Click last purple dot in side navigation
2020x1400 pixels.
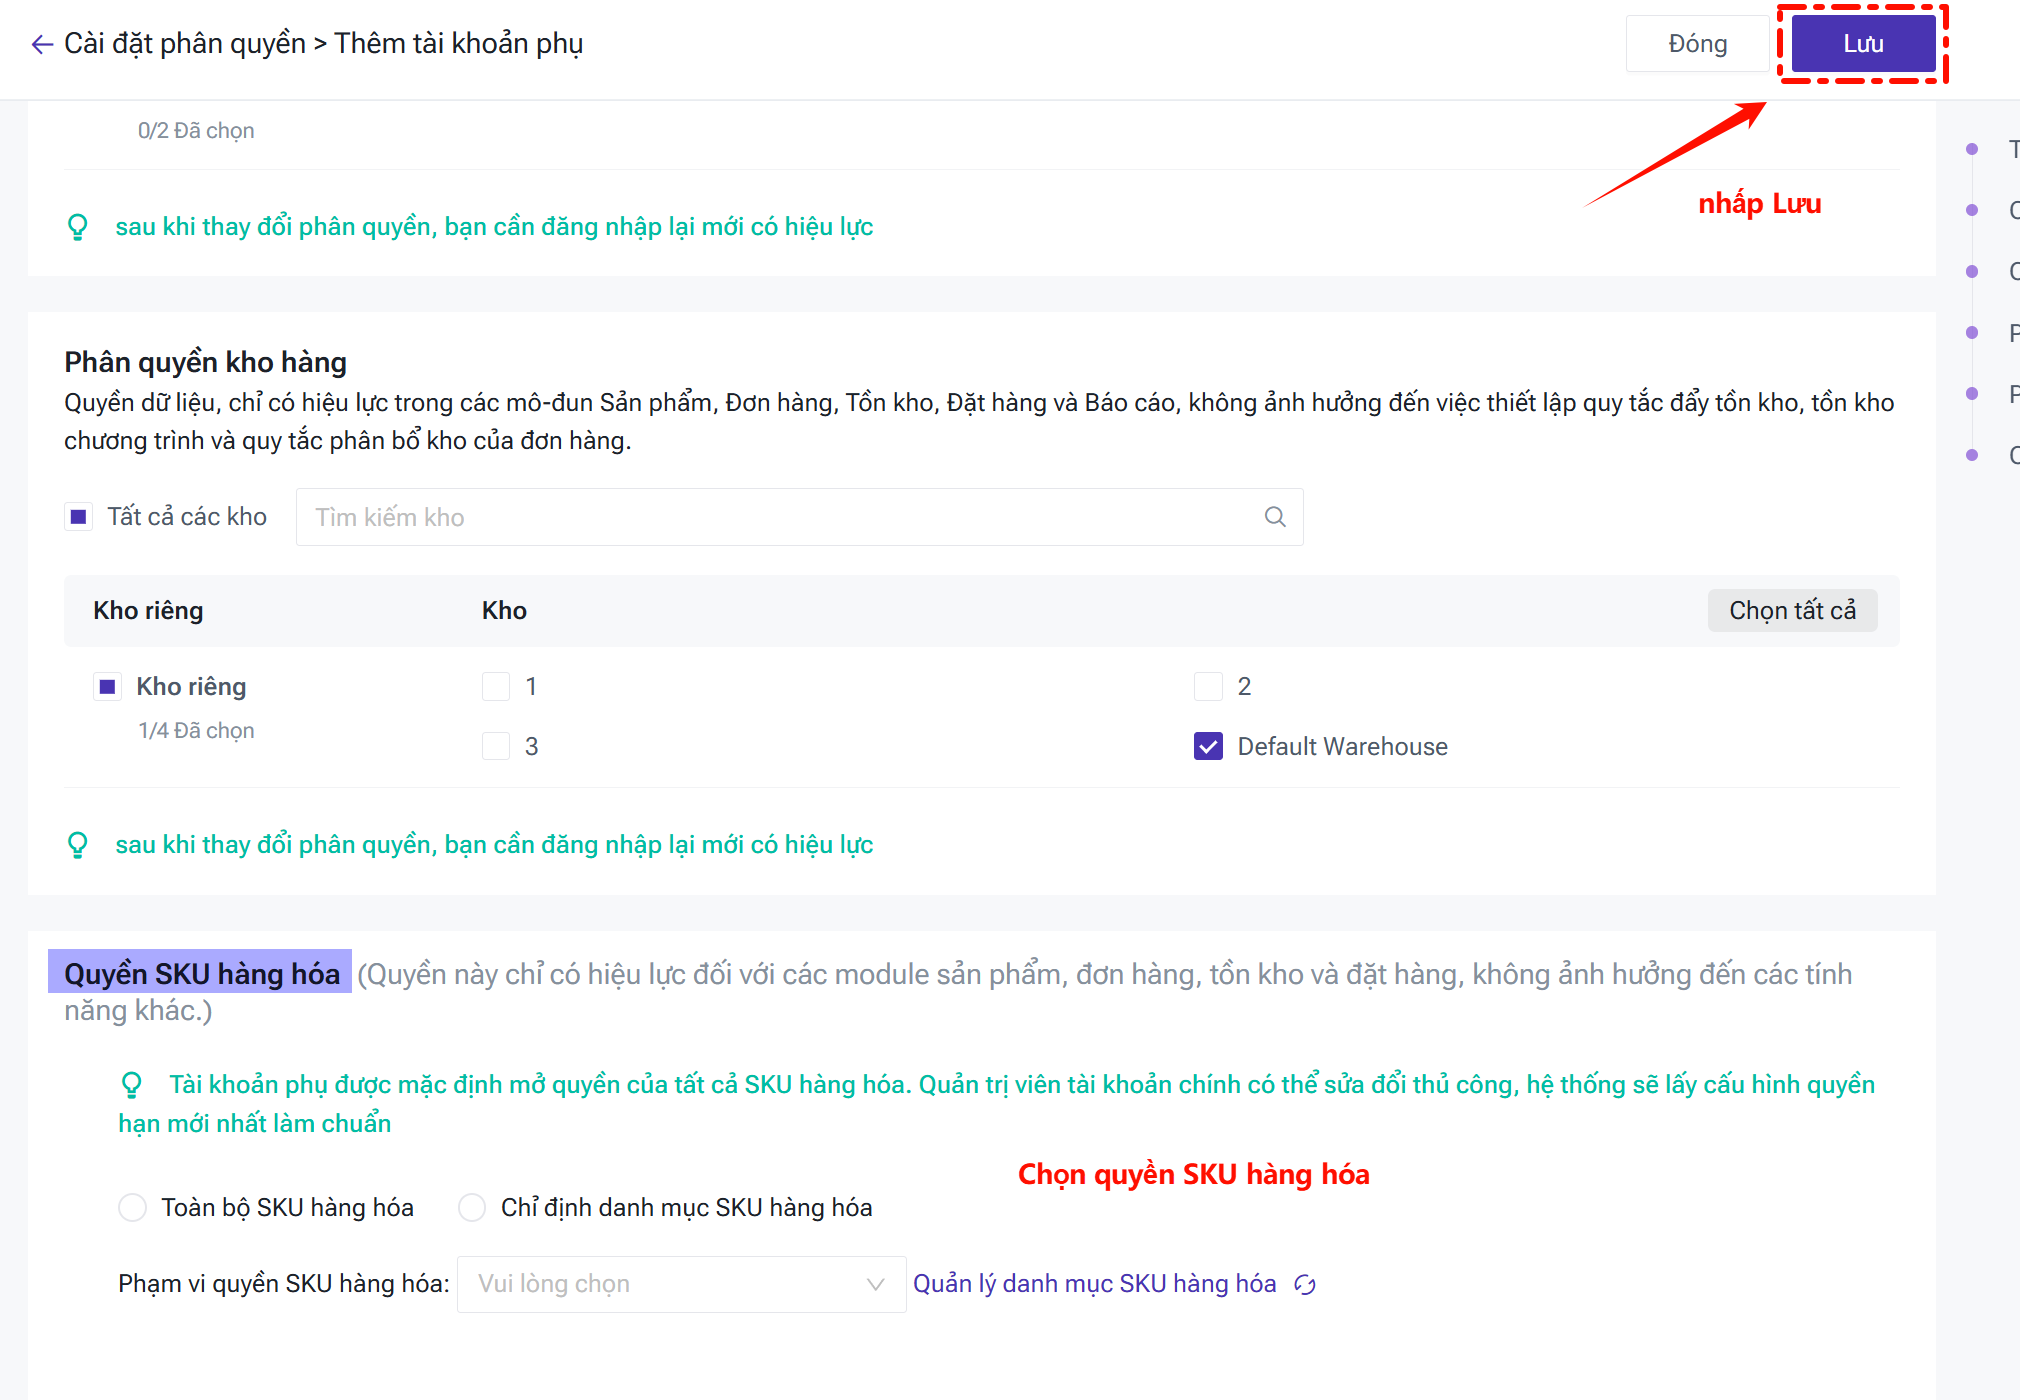click(x=1972, y=455)
